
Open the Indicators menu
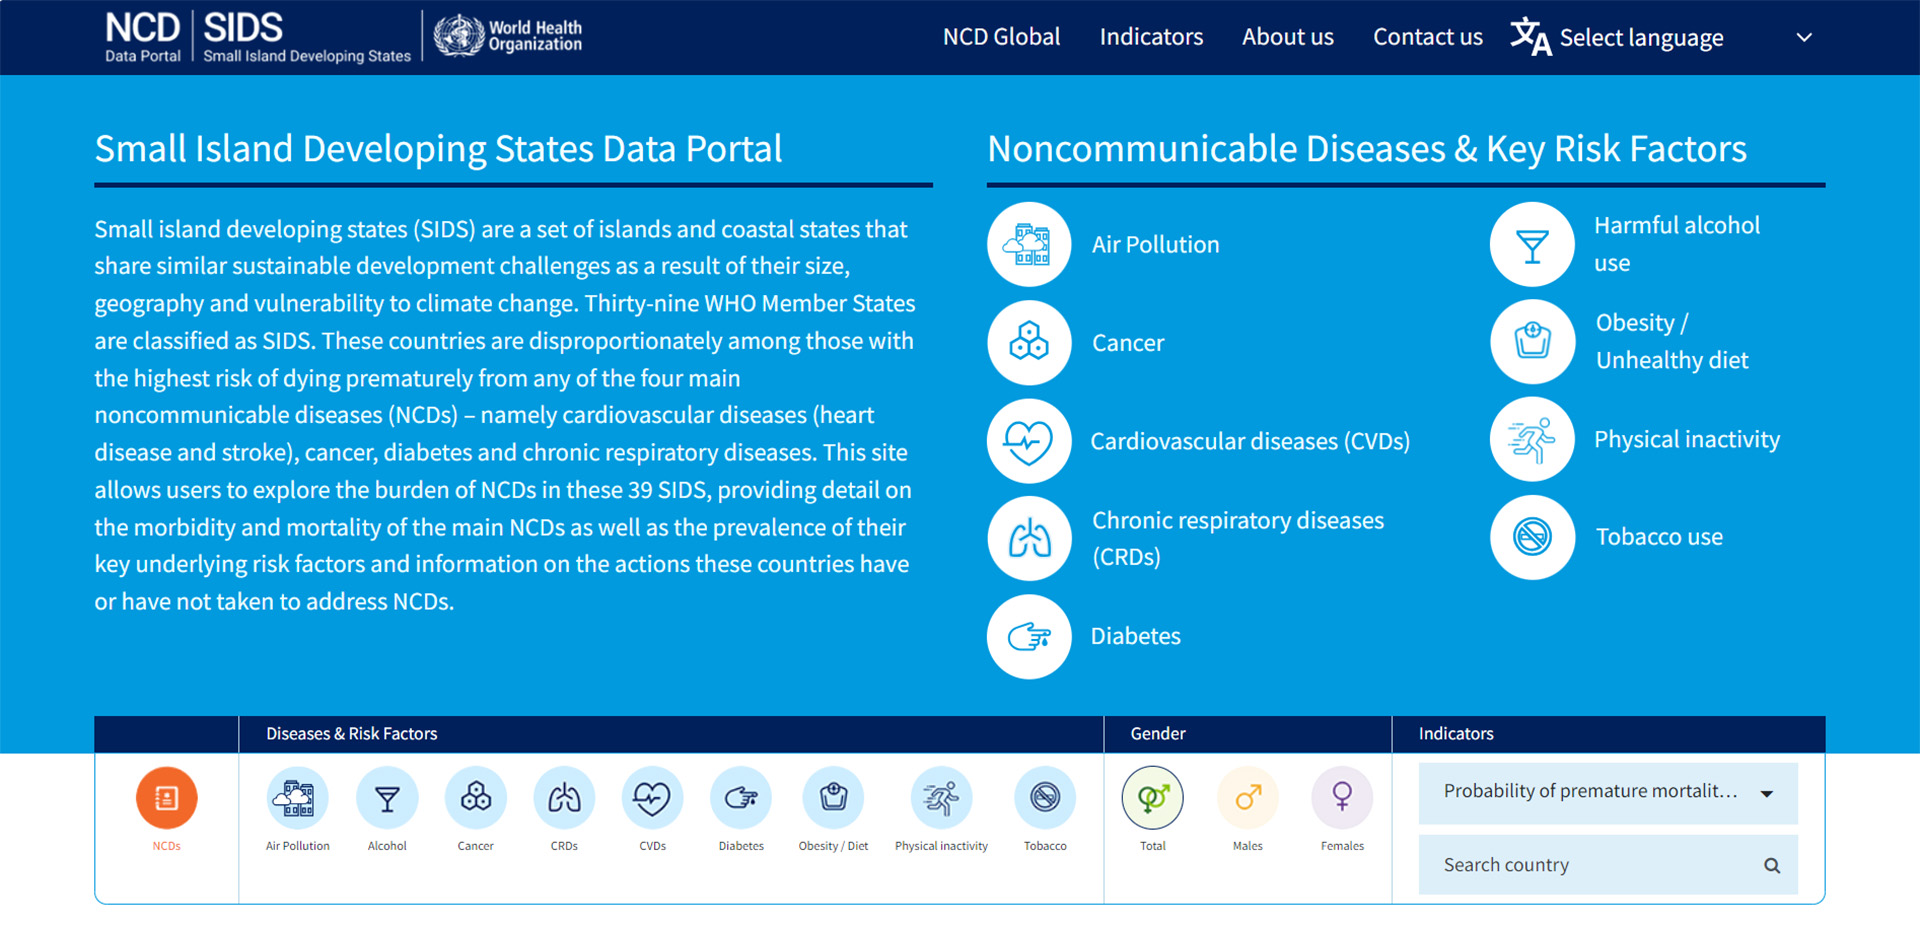point(1151,37)
